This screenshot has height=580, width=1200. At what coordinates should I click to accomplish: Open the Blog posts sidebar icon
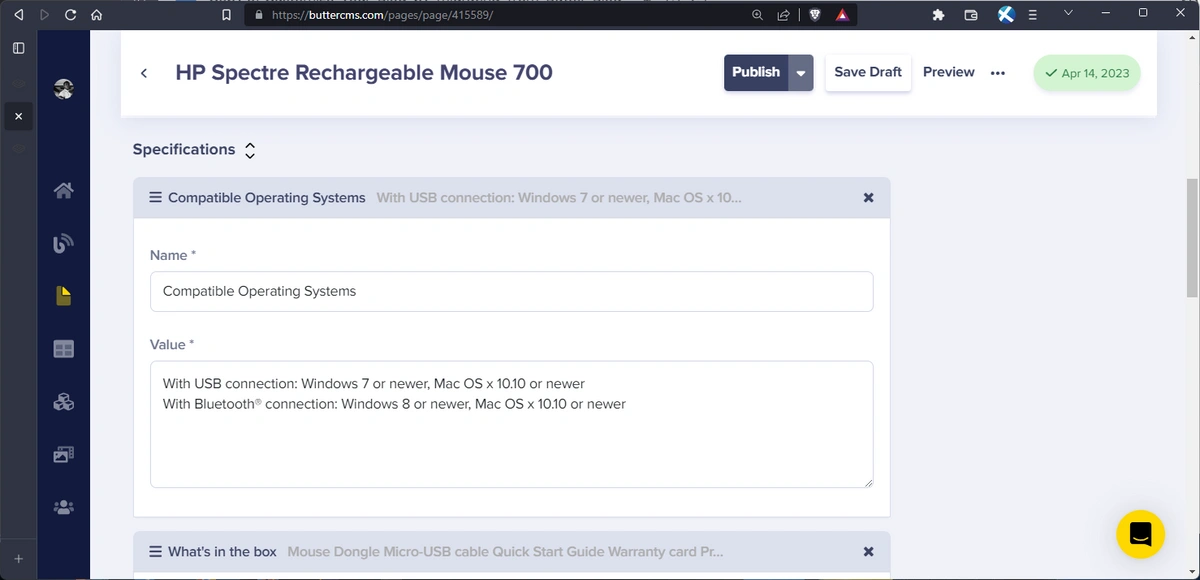[63, 244]
